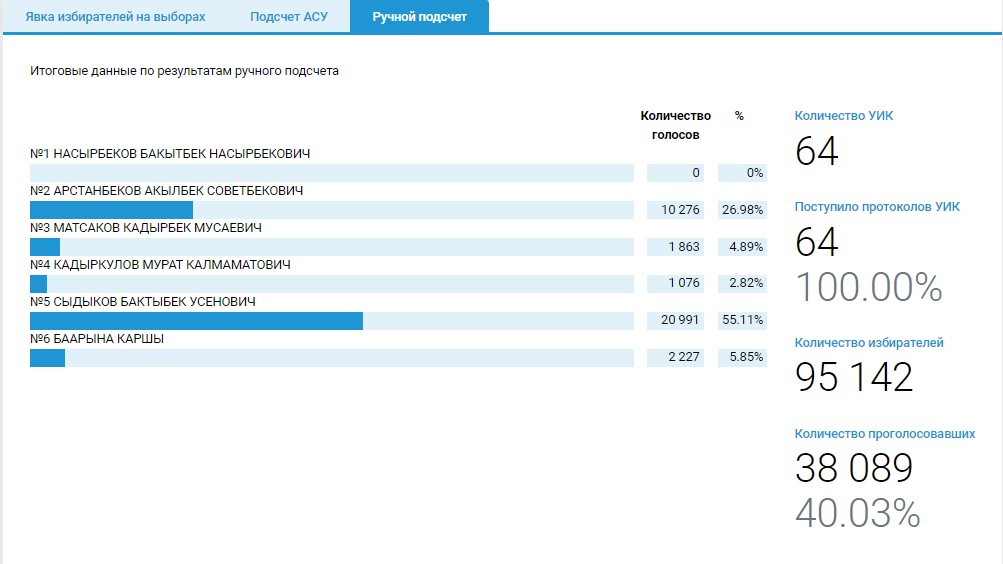Click the Количество голосов column header
1003x564 pixels.
coord(675,125)
